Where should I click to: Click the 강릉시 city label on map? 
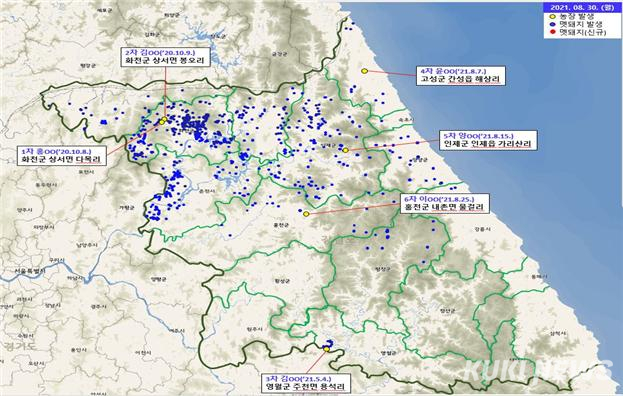coord(482,229)
